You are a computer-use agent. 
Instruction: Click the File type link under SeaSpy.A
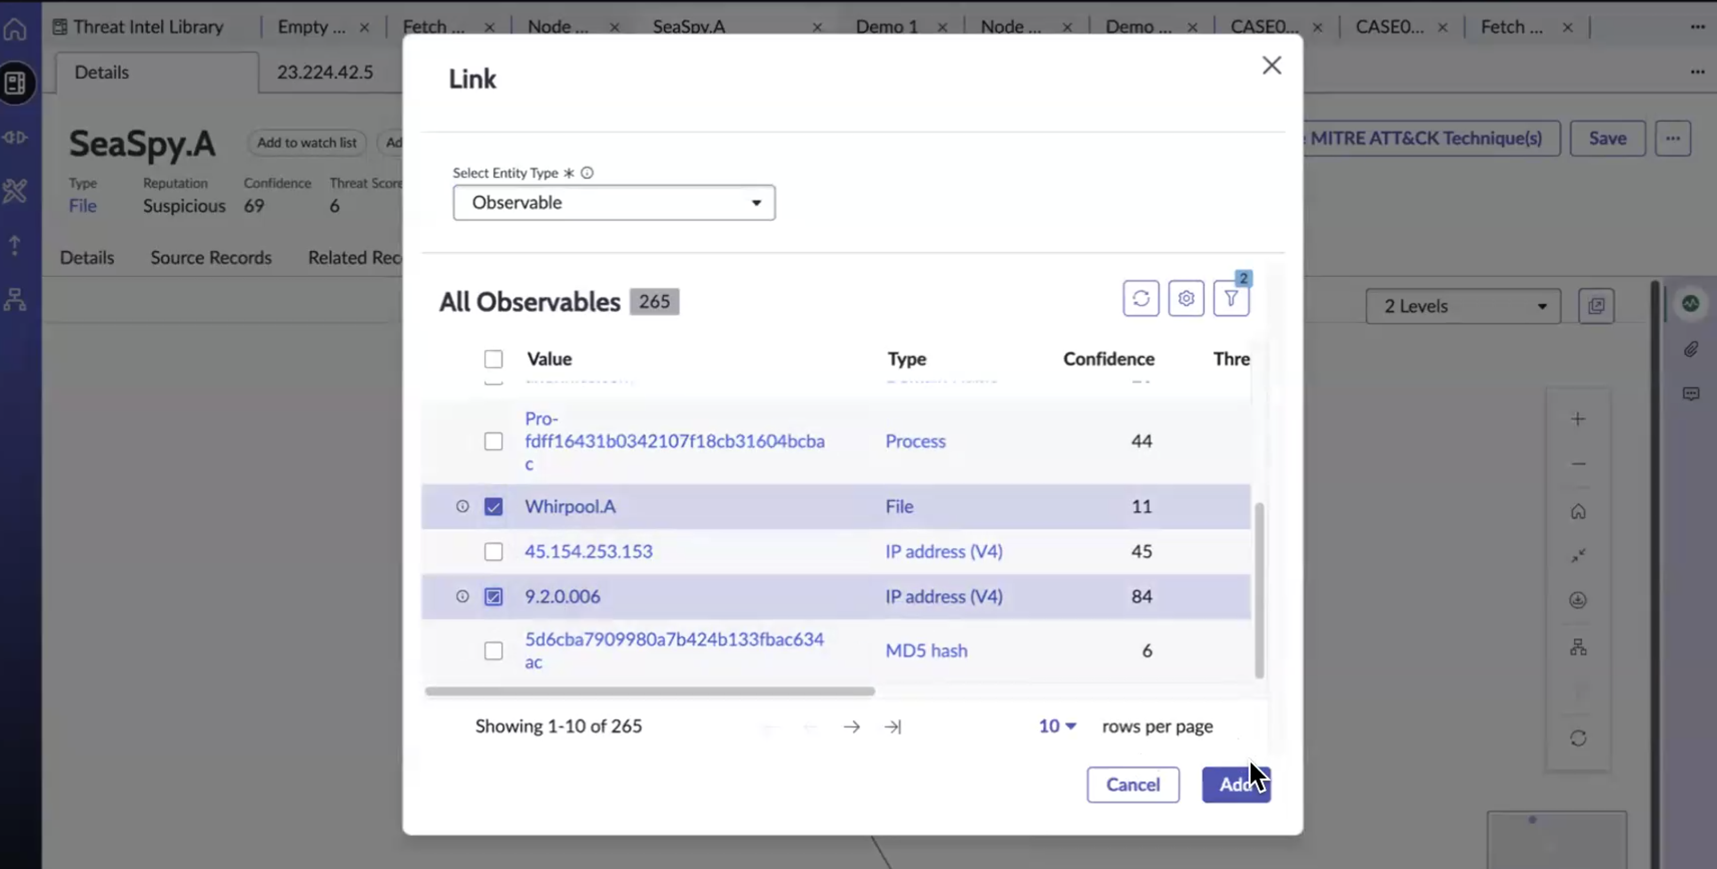pyautogui.click(x=83, y=206)
